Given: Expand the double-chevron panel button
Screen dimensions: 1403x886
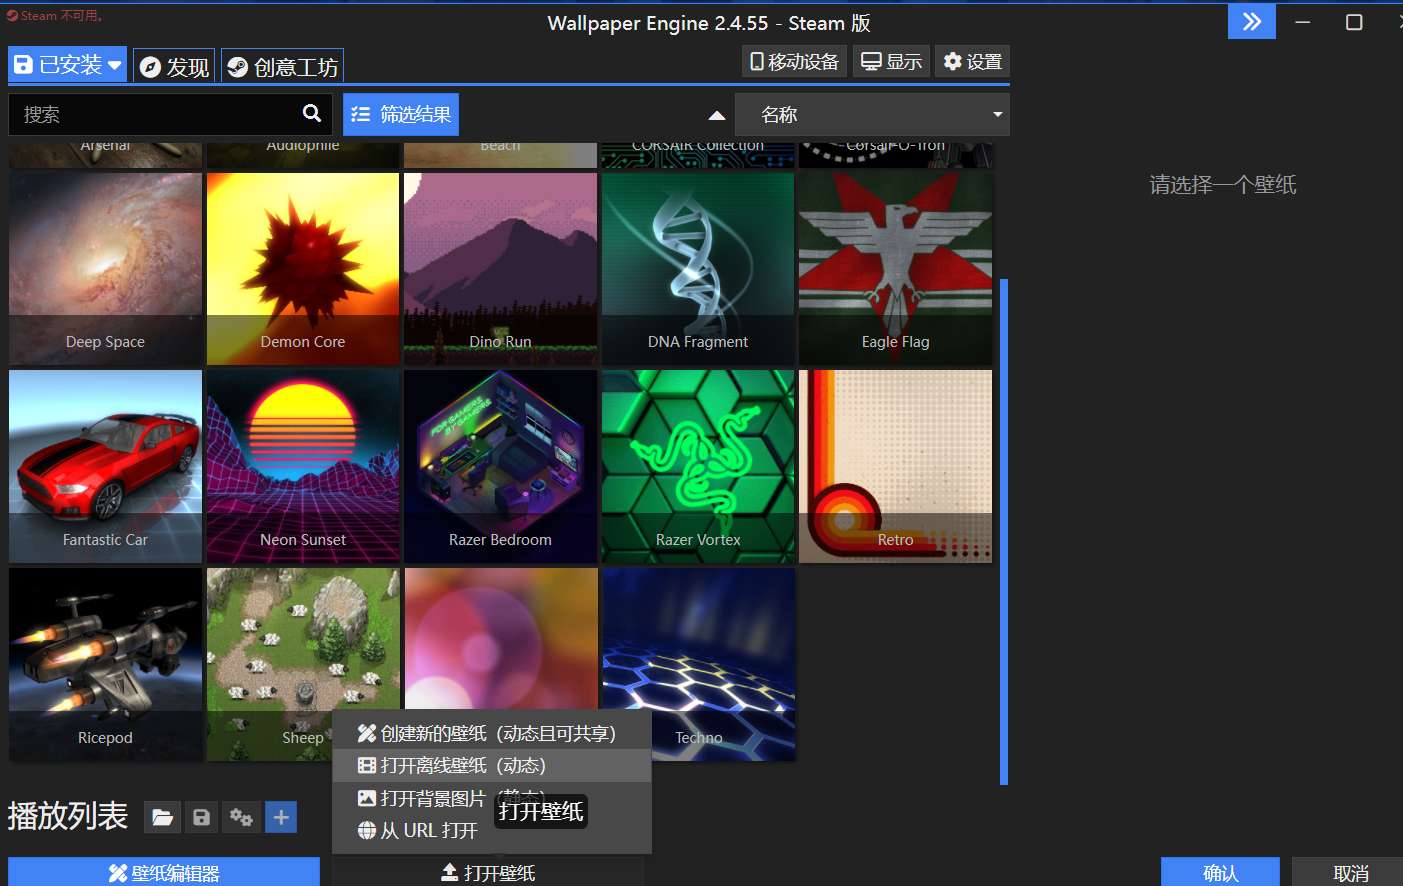Looking at the screenshot, I should coord(1252,22).
